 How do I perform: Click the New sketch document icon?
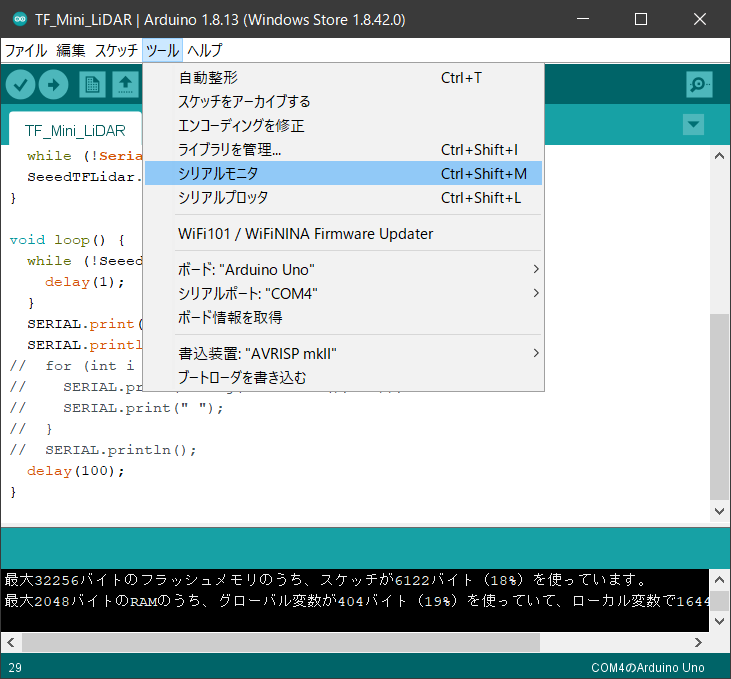[x=92, y=85]
